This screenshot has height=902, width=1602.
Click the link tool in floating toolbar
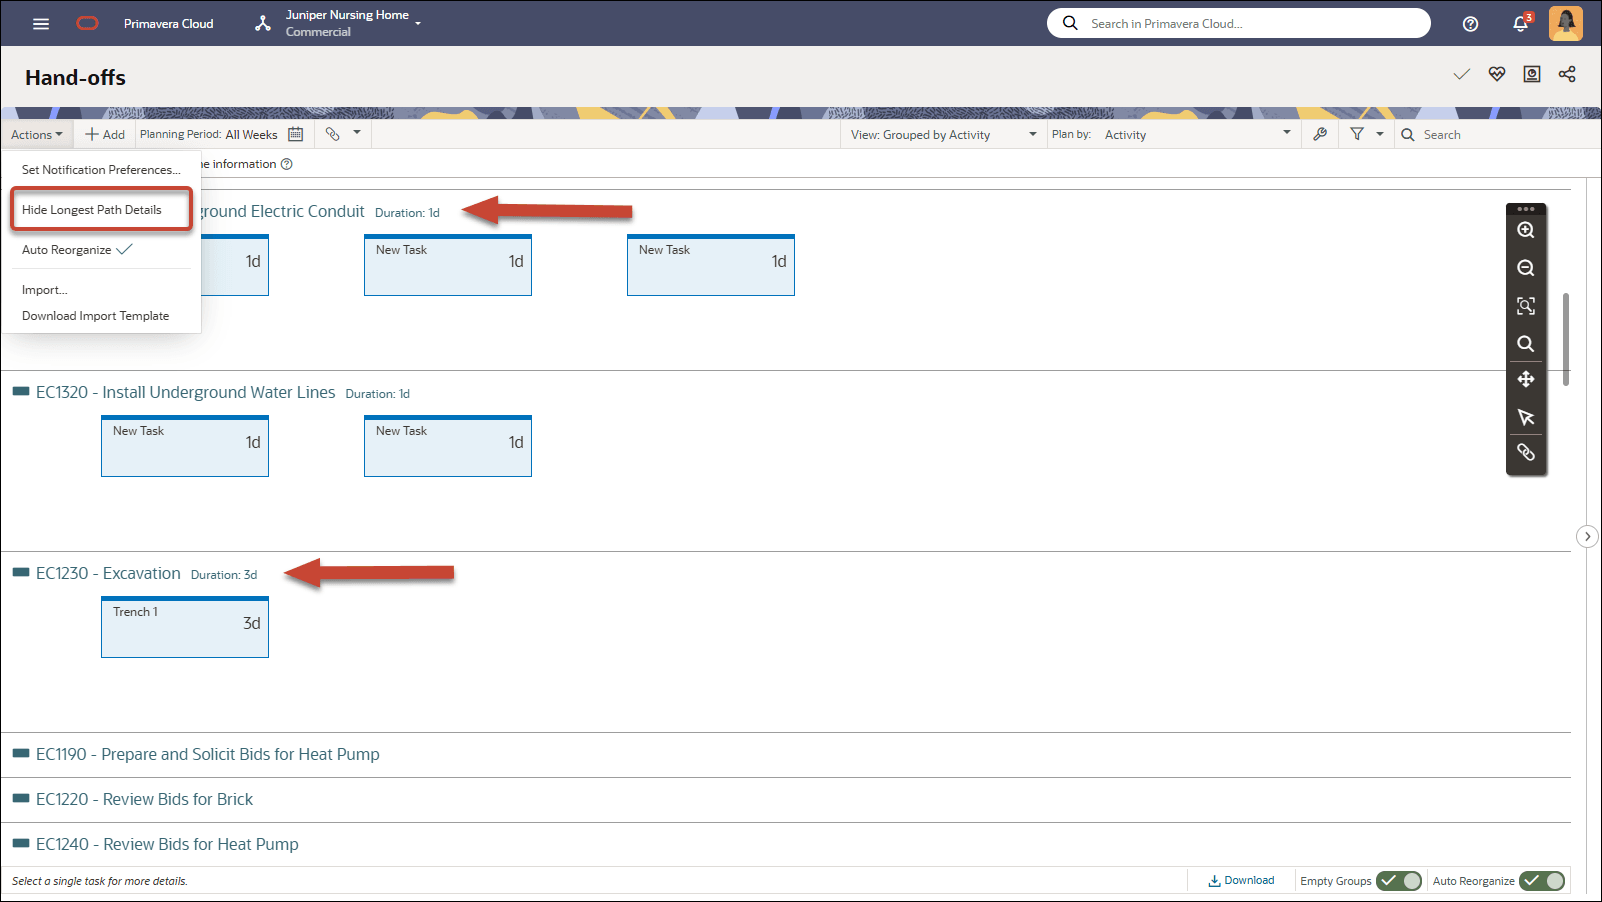point(1526,452)
